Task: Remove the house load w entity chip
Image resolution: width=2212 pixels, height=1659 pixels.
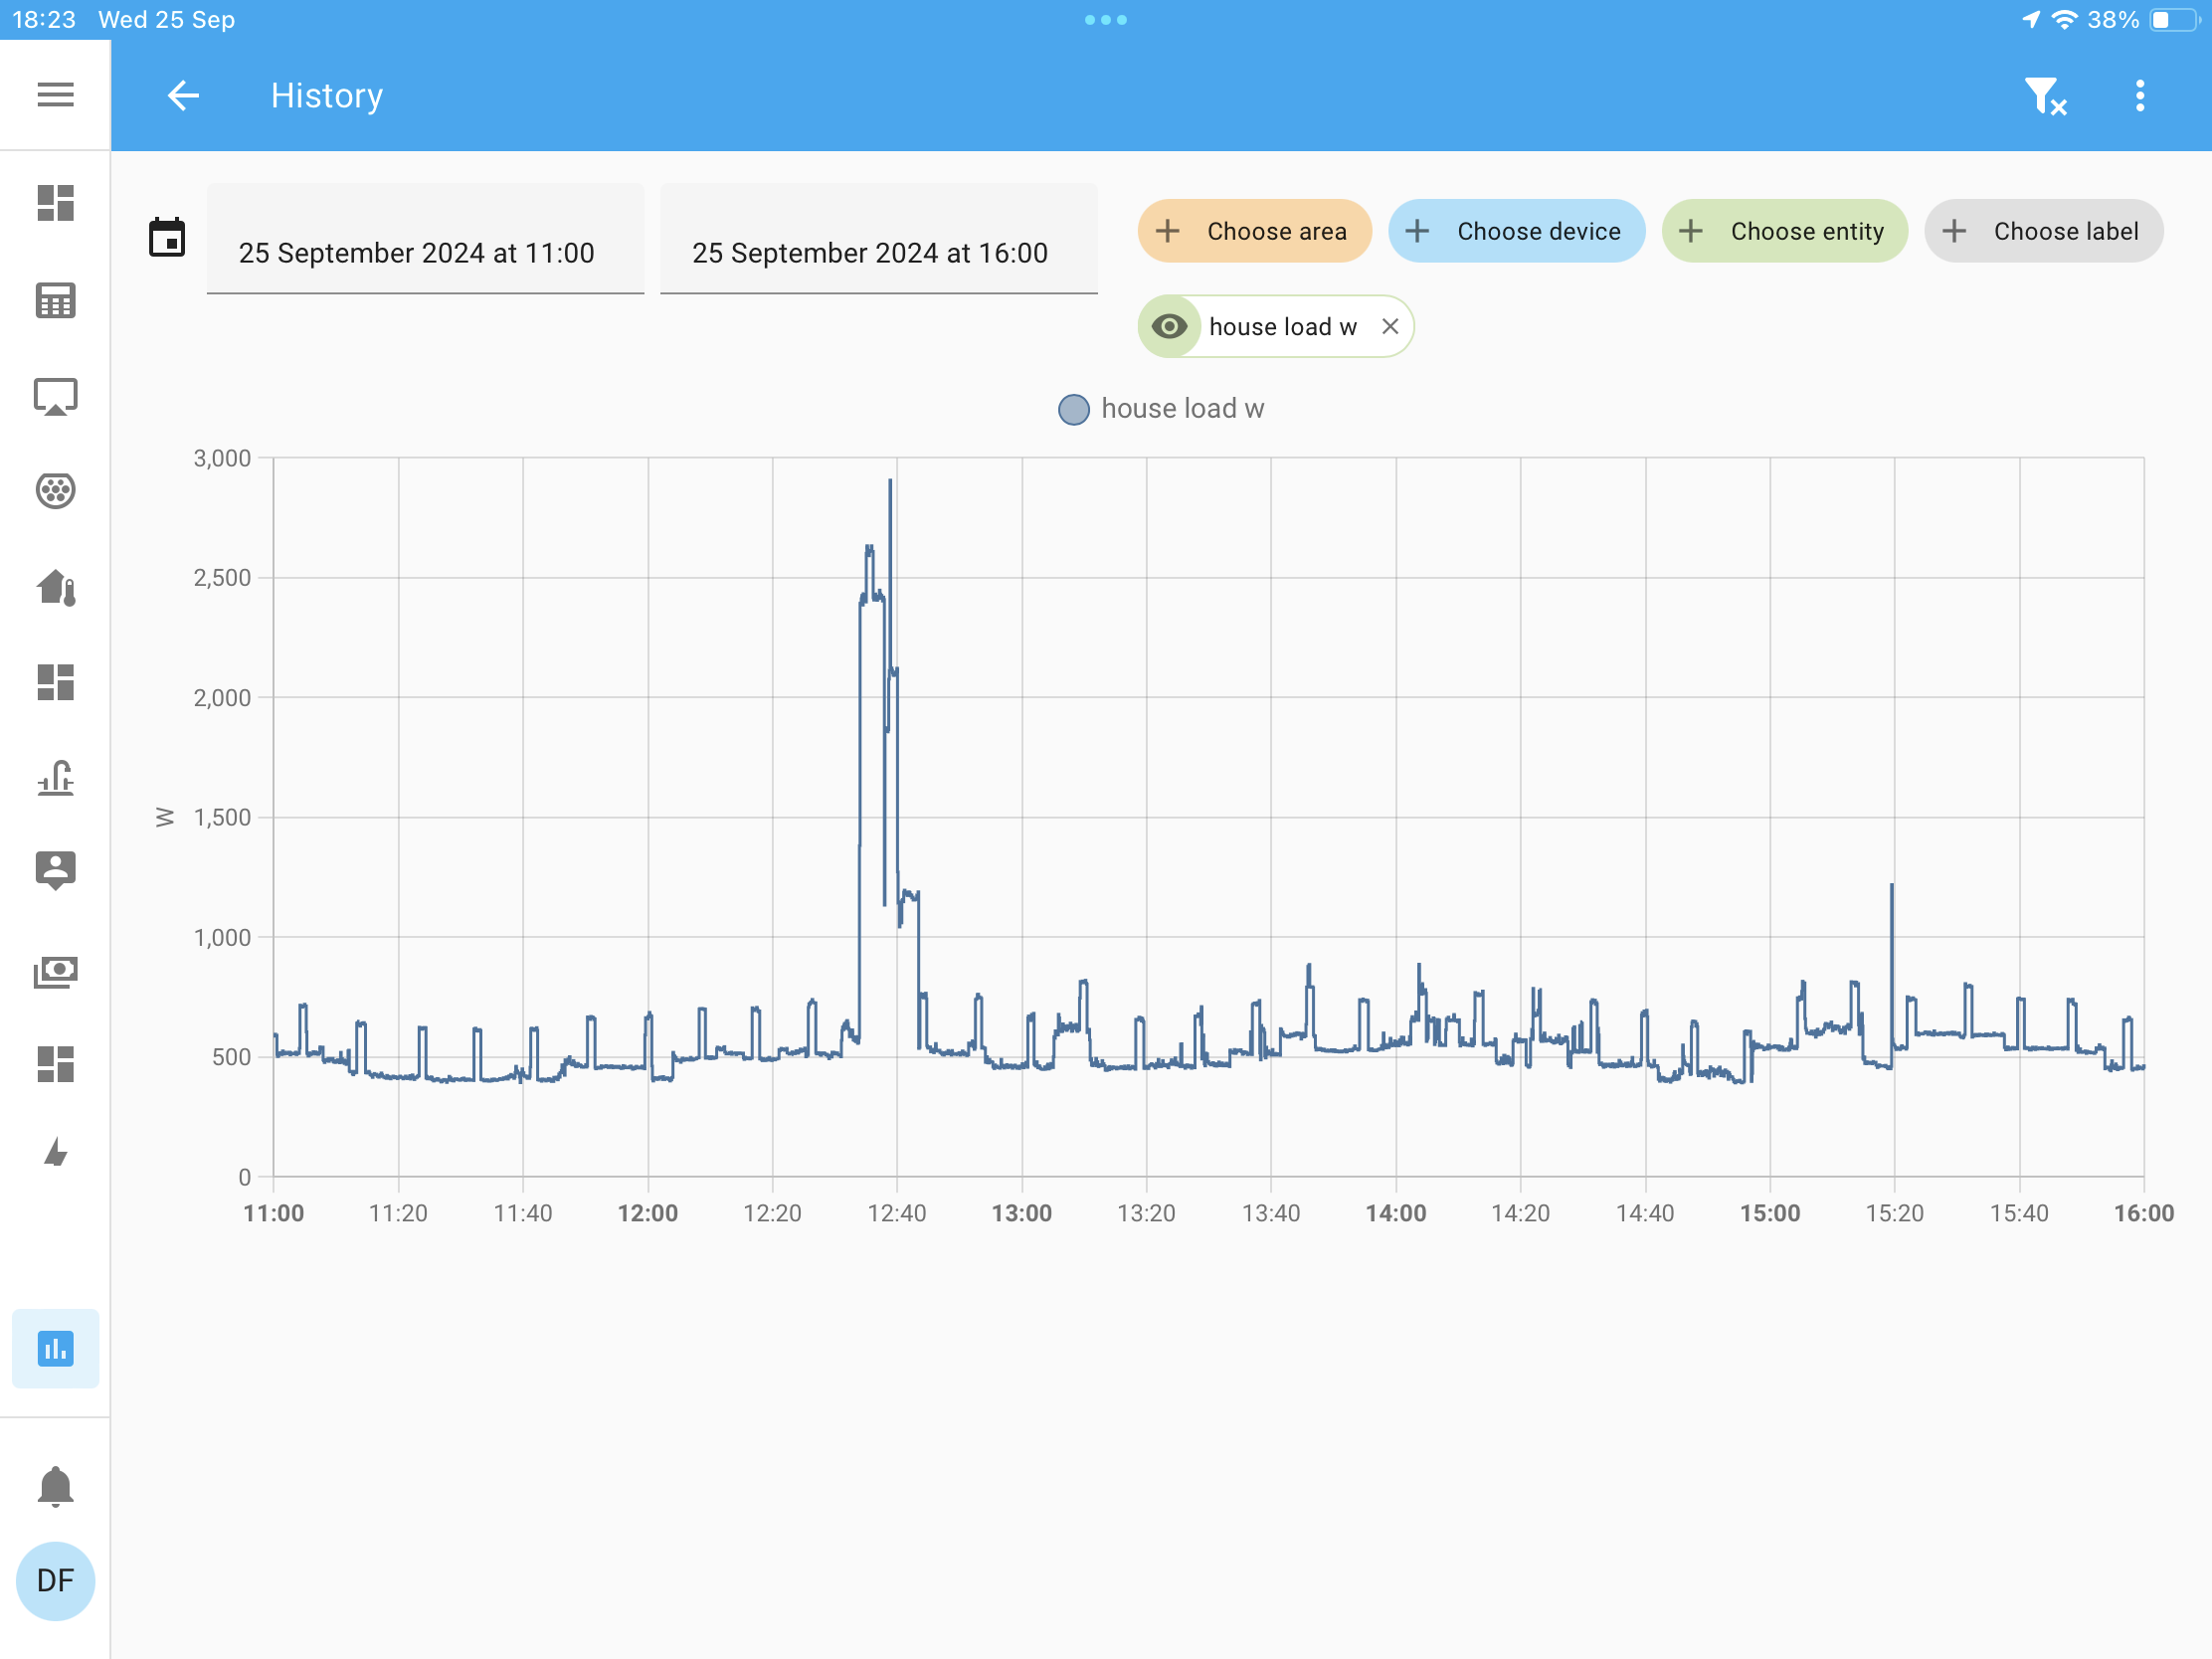Action: point(1389,326)
